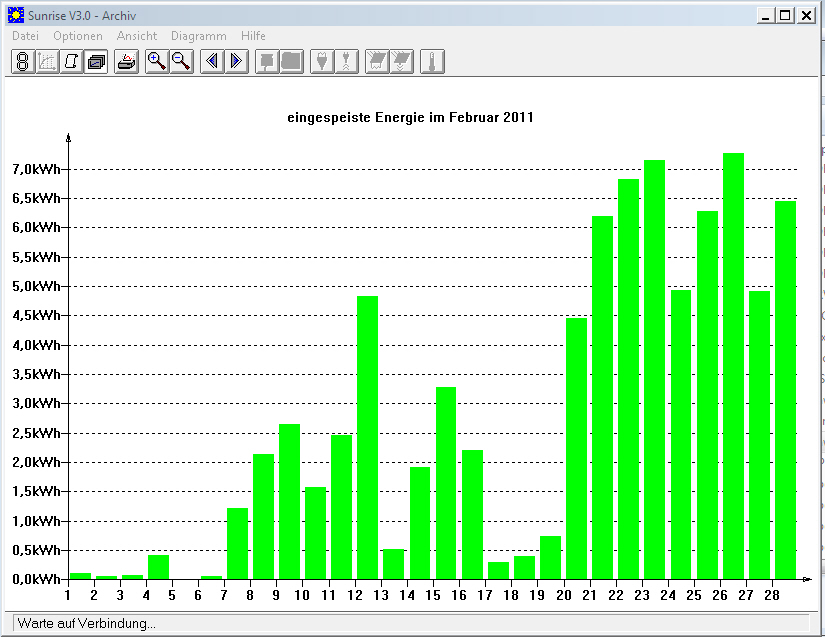This screenshot has width=825, height=637.
Task: Click the chart title 'eingespeiste Energie im Februar 2011'
Action: coord(410,117)
